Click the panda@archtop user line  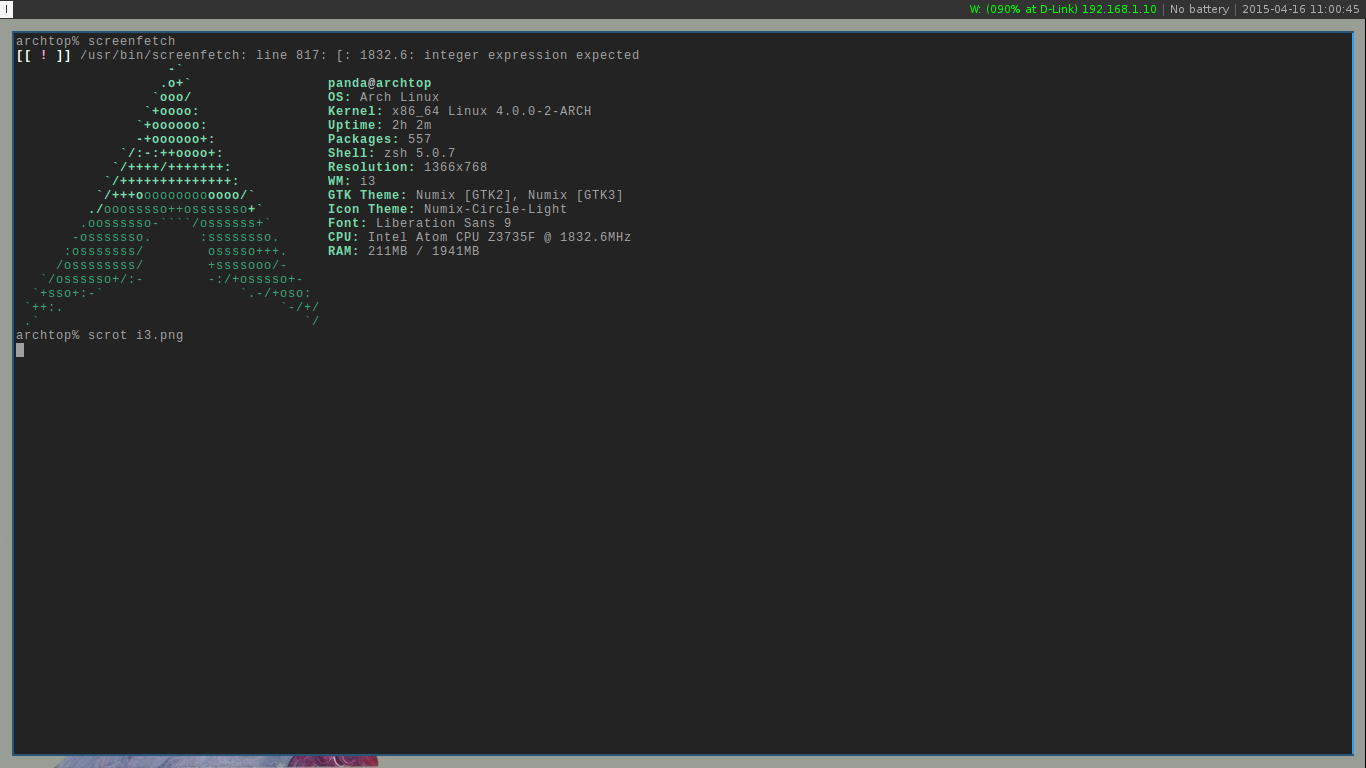380,83
